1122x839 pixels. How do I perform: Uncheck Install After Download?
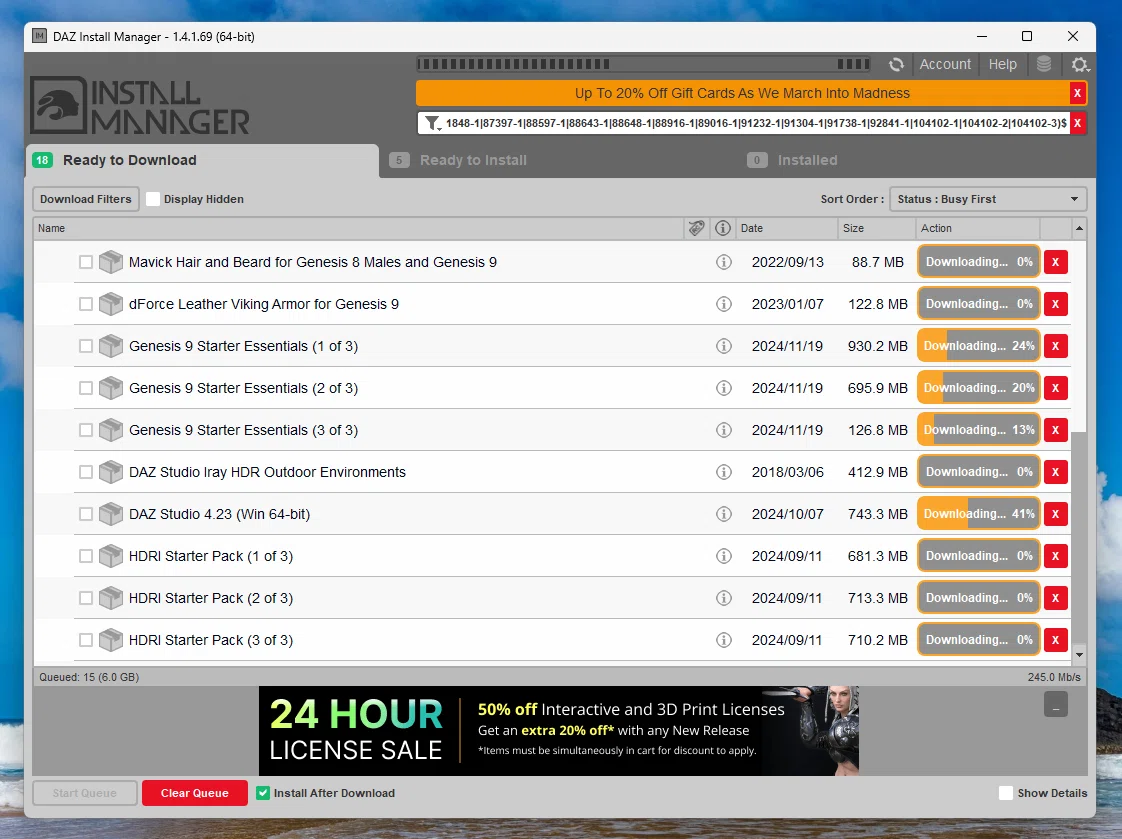263,793
